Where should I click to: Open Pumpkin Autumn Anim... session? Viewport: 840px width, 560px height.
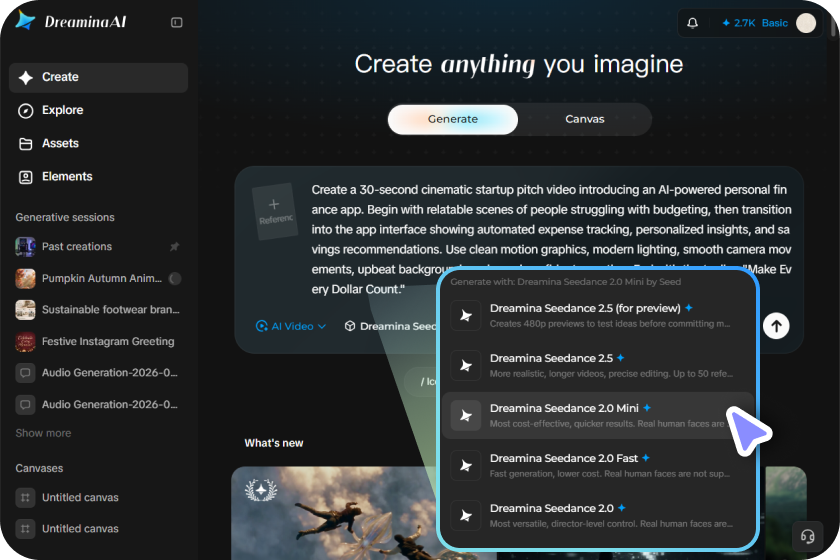click(x=99, y=279)
